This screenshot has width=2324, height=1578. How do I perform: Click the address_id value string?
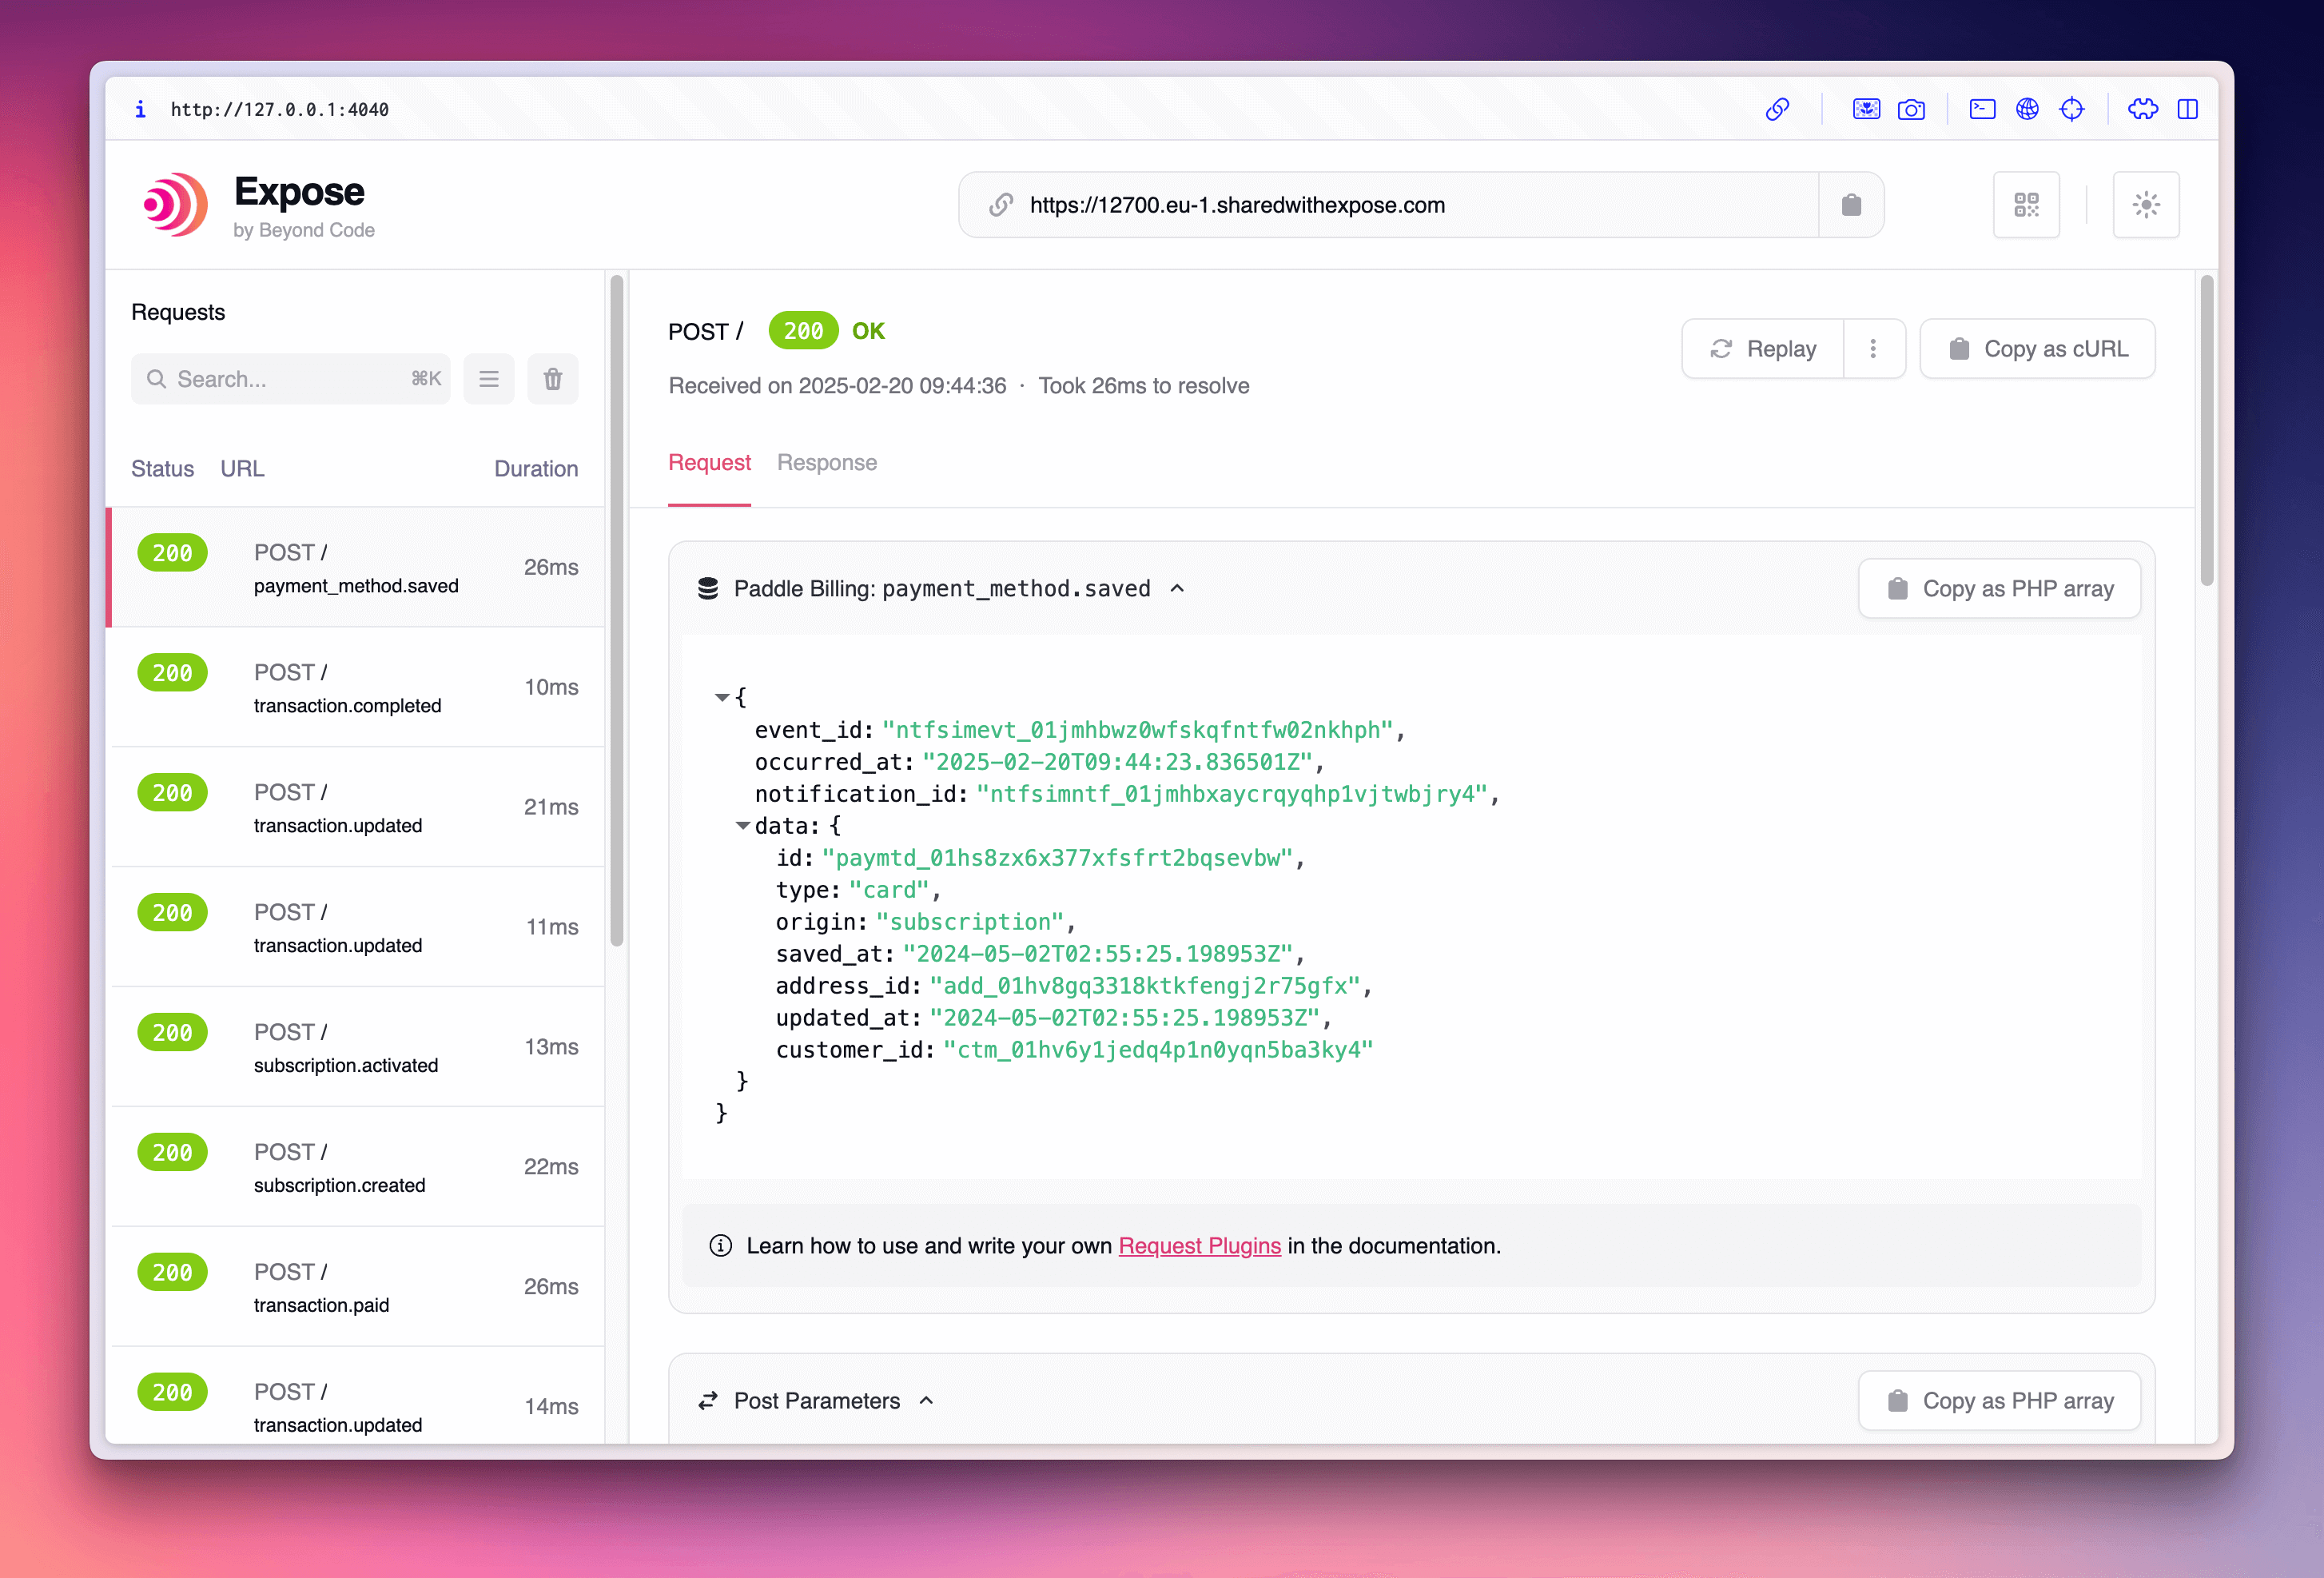(1145, 986)
